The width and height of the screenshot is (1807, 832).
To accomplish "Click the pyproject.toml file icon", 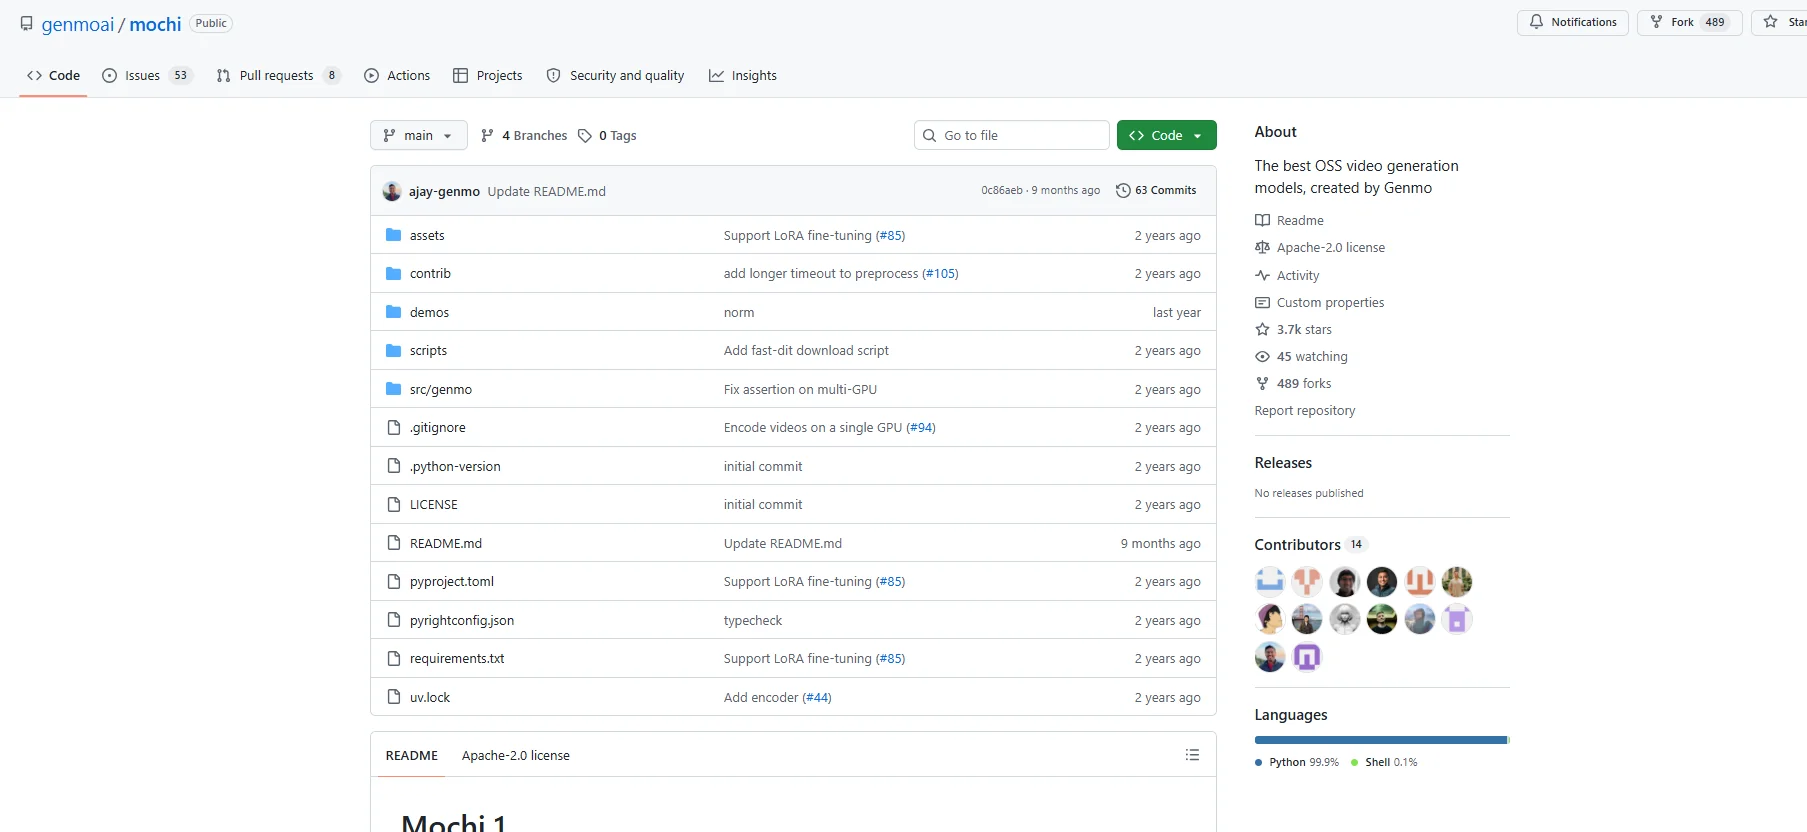I will (394, 581).
